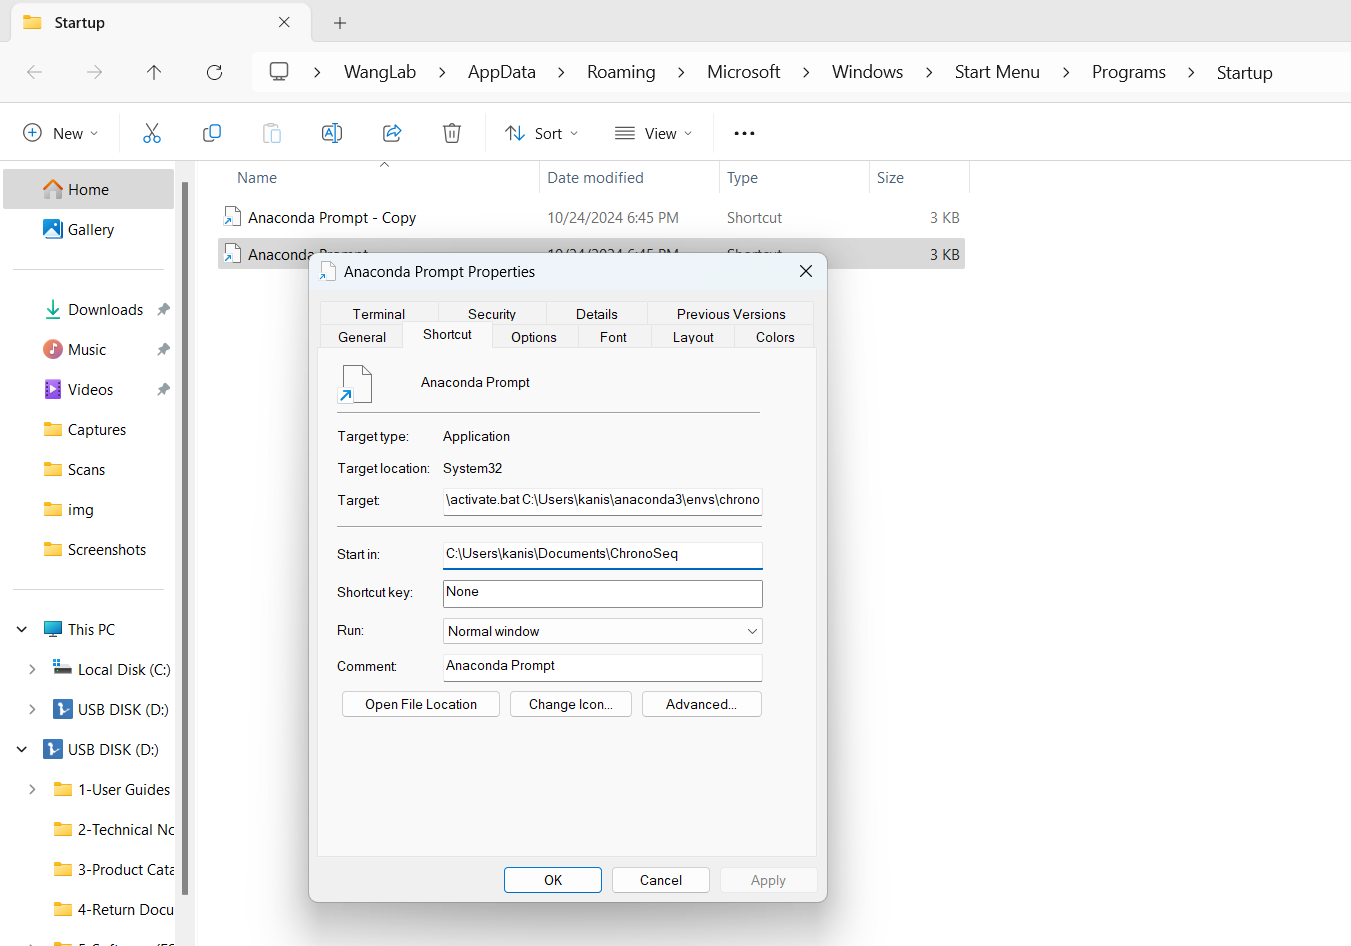The height and width of the screenshot is (946, 1351).
Task: Click the Share icon in toolbar
Action: point(392,133)
